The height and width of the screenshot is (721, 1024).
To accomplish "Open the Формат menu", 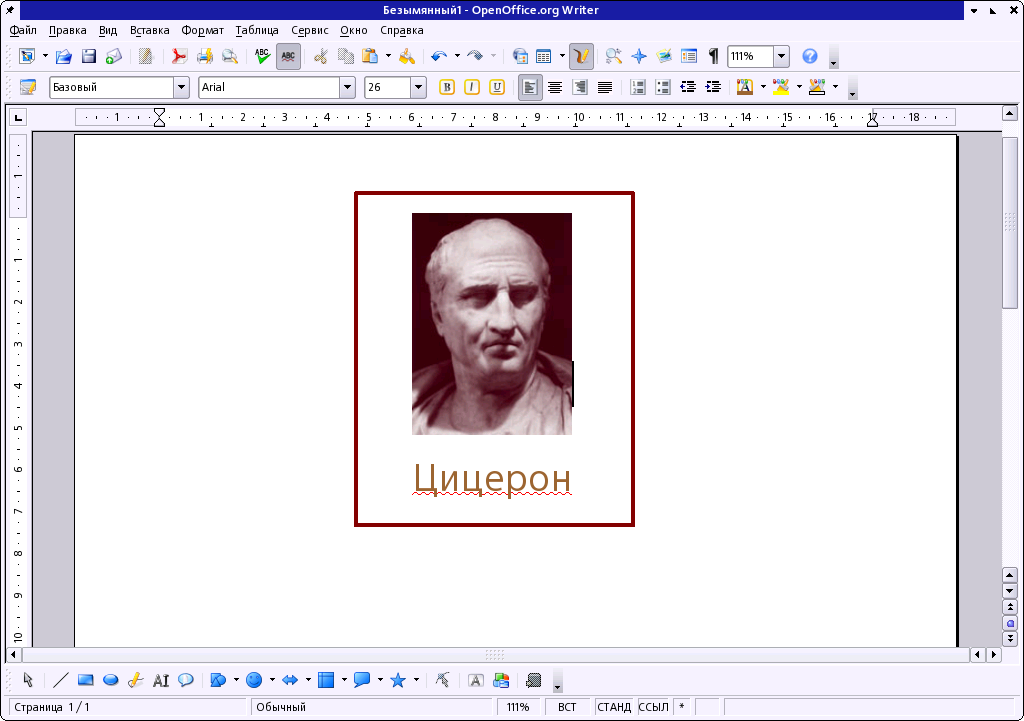I will (x=202, y=30).
